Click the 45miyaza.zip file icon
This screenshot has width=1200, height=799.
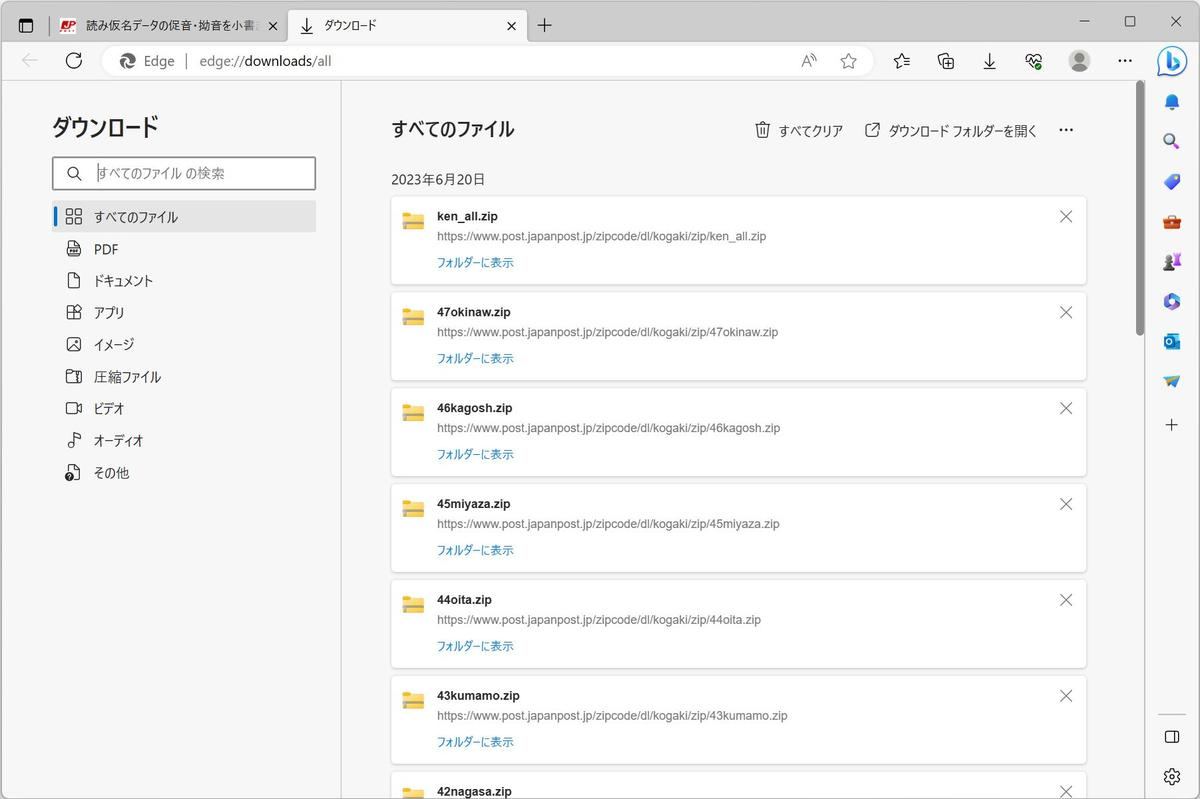(x=413, y=508)
